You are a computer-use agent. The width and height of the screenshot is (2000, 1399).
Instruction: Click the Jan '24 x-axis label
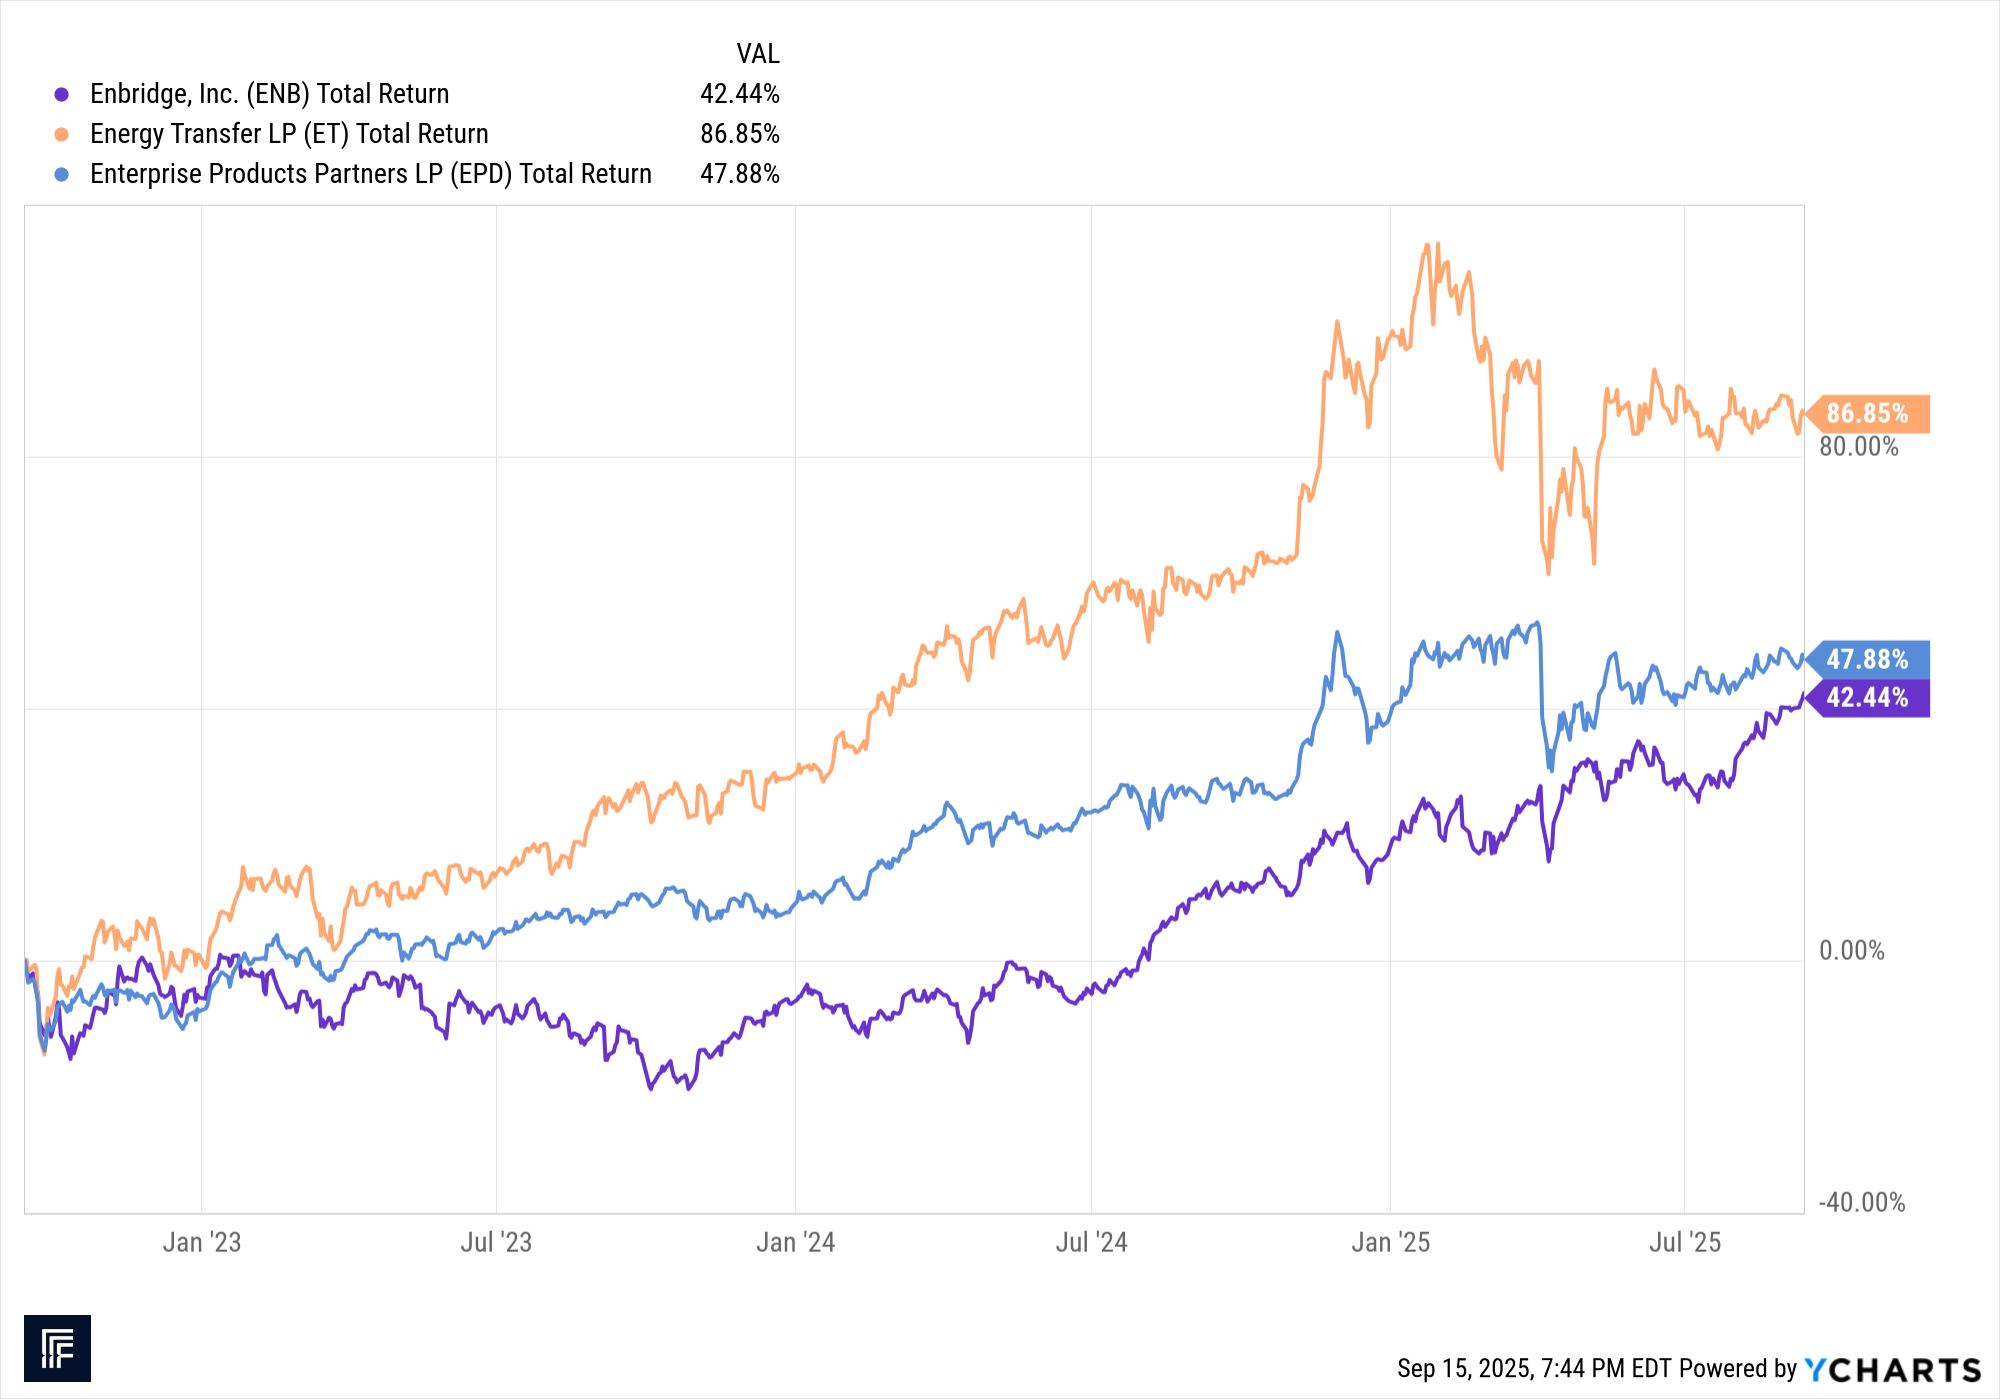(x=795, y=1242)
